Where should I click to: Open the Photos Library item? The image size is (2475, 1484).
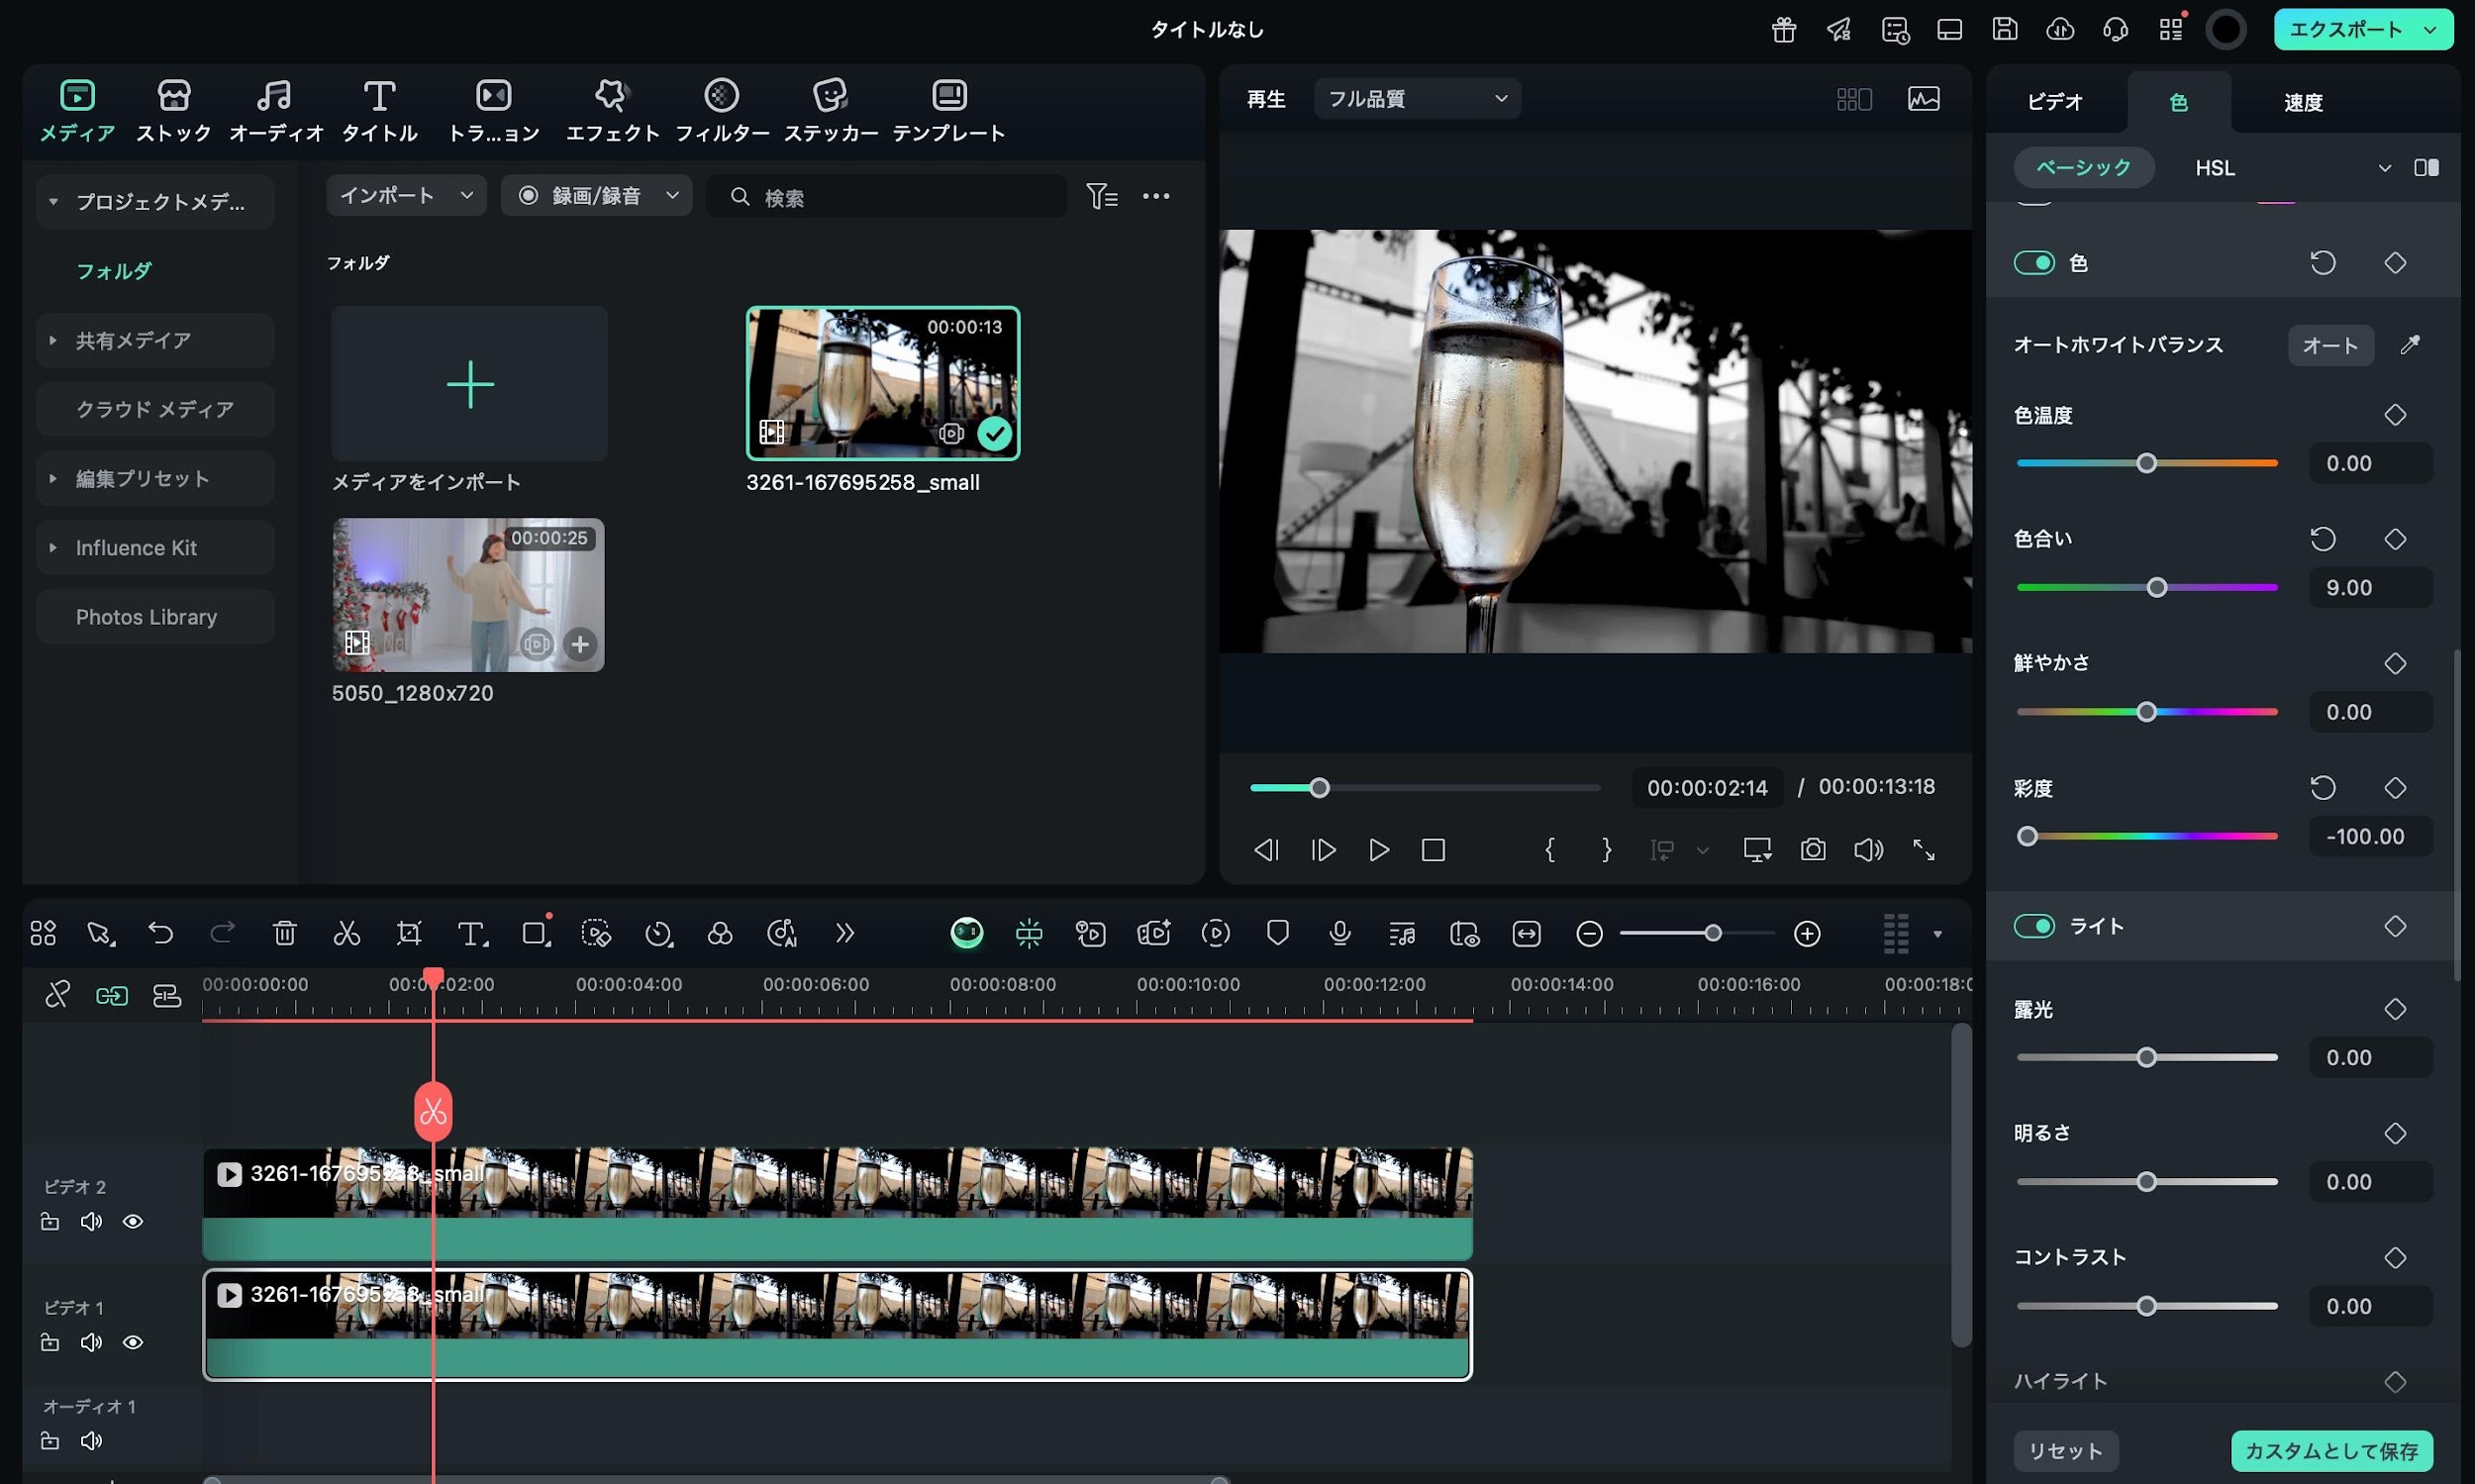(x=155, y=617)
